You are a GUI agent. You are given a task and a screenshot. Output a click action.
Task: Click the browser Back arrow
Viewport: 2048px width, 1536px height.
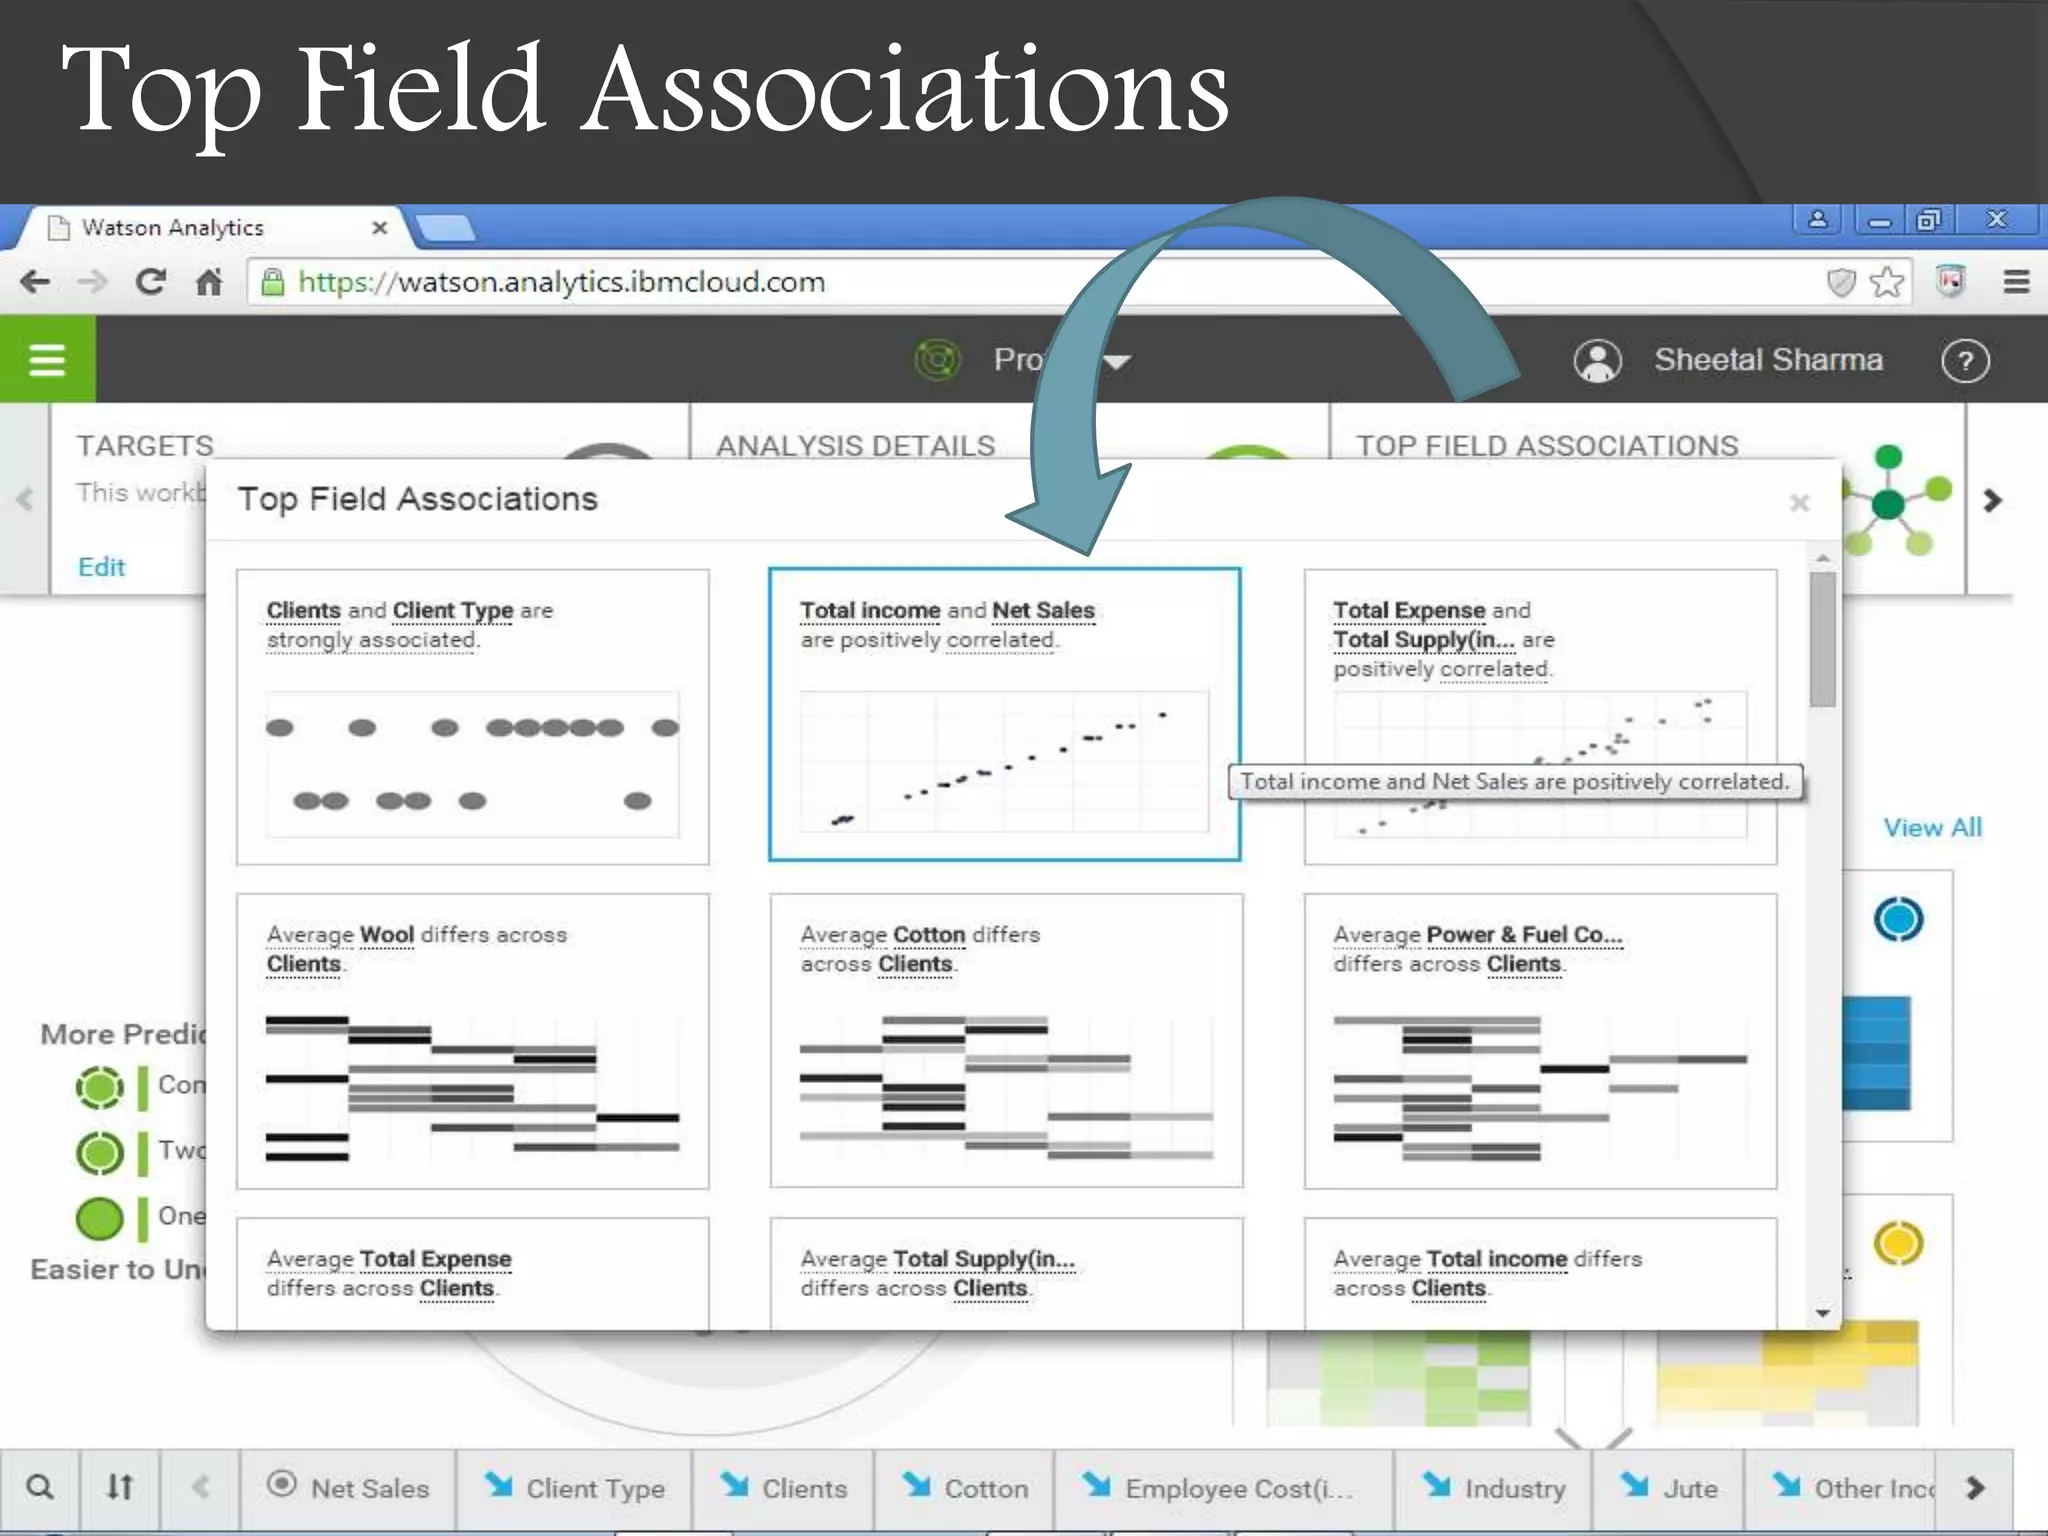click(35, 283)
